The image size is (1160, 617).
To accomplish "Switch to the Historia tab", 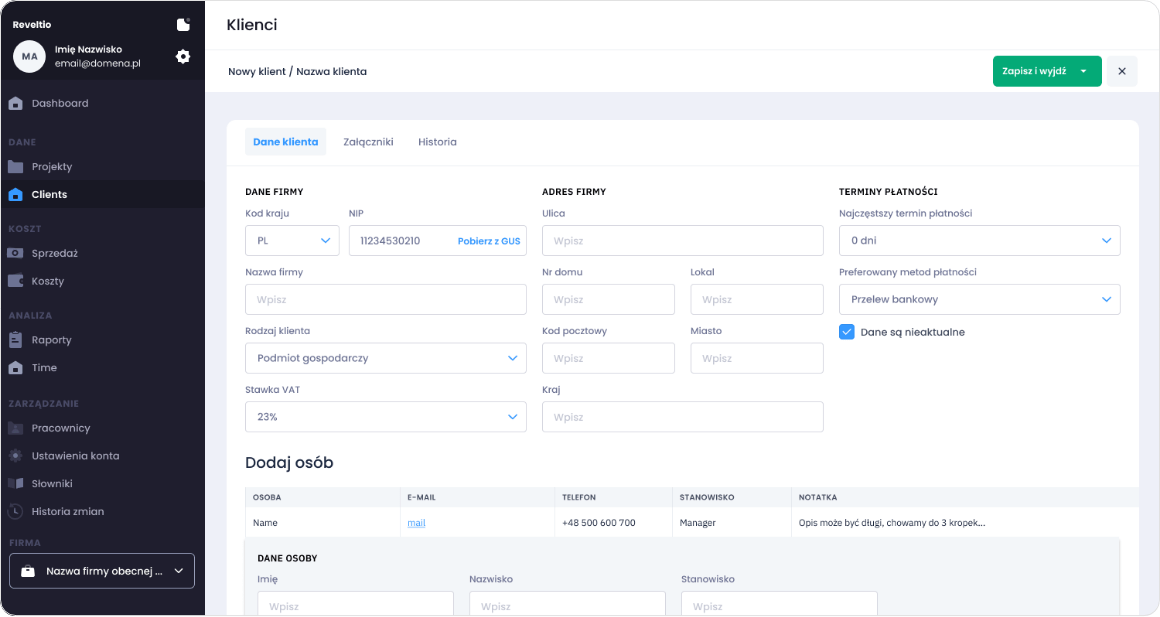I will click(437, 142).
